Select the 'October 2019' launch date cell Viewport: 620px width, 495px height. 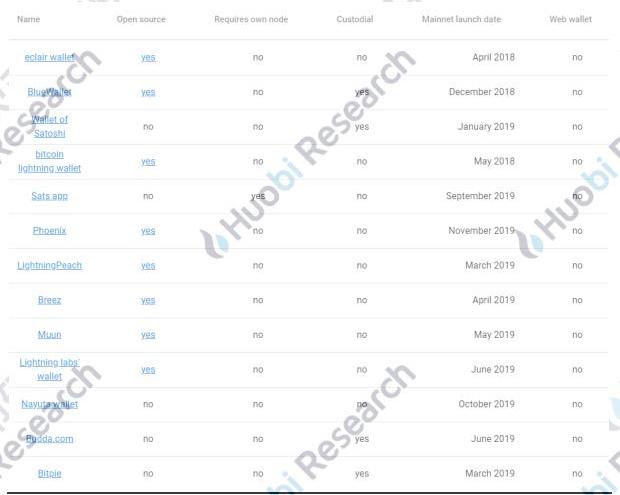(486, 404)
